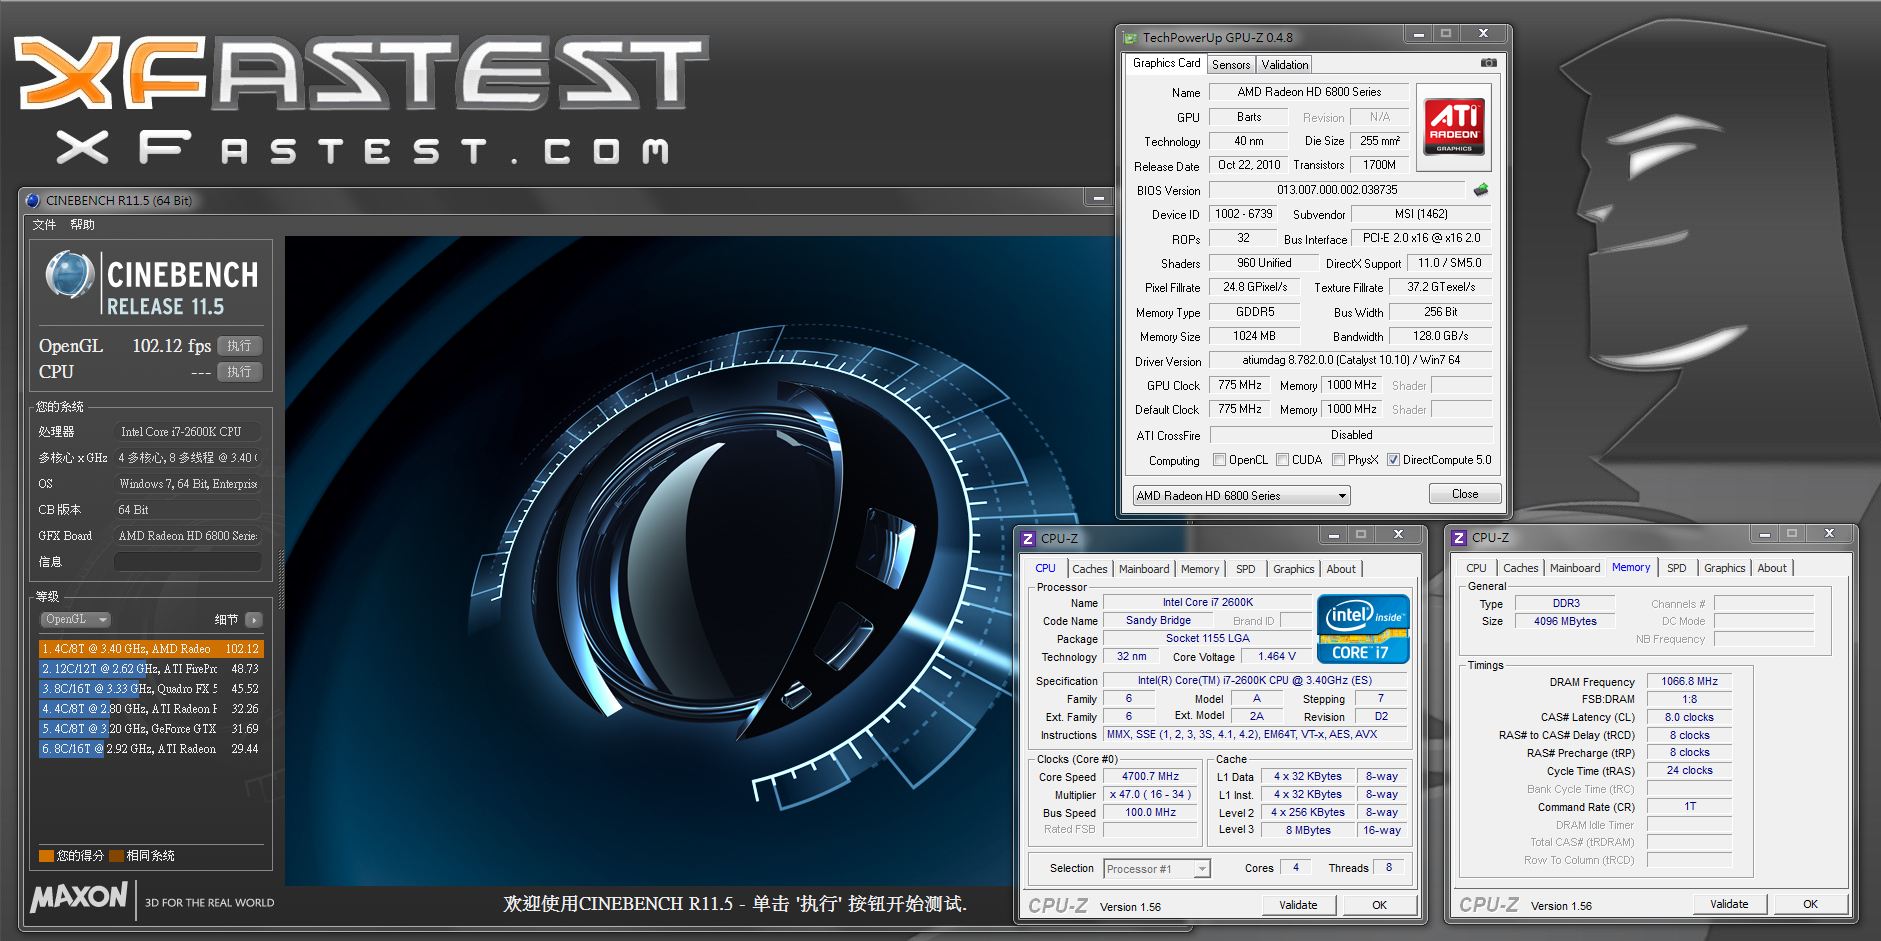The width and height of the screenshot is (1881, 941).
Task: Select ranking row 4C/8T @ 3.20 GHz GeForce
Action: pyautogui.click(x=150, y=729)
